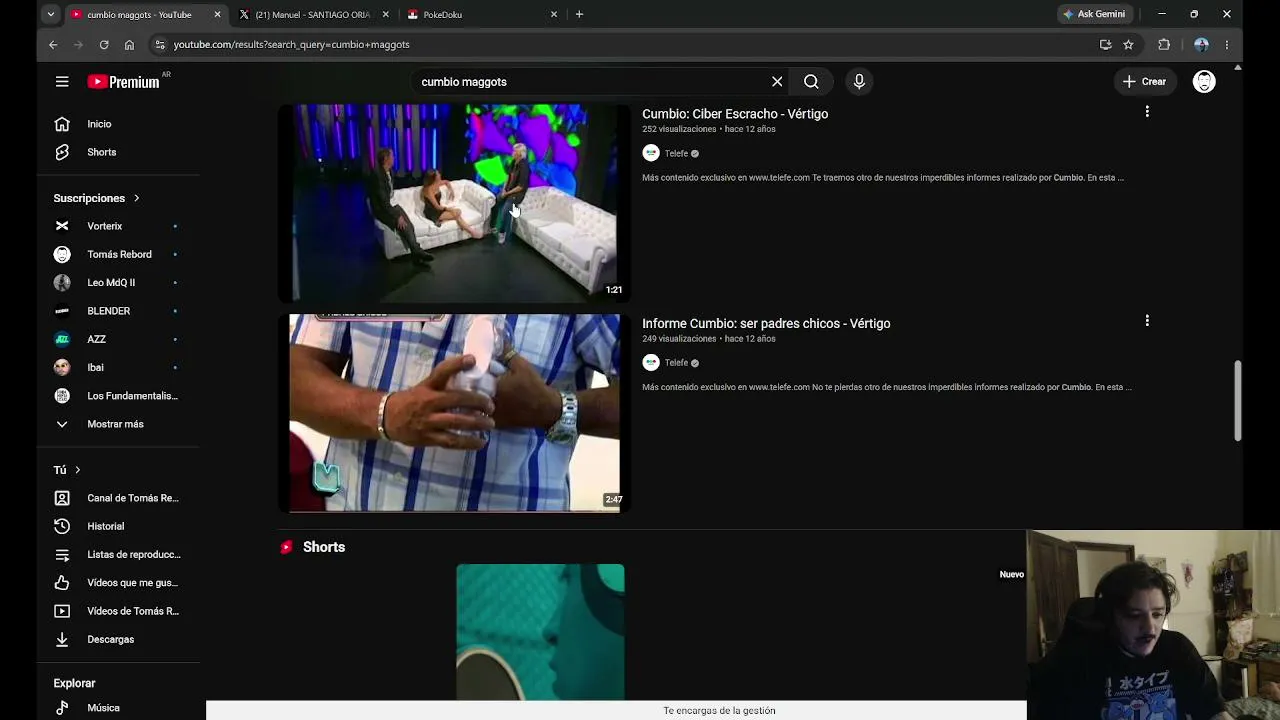1280x720 pixels.
Task: Open the browser home page
Action: (129, 45)
